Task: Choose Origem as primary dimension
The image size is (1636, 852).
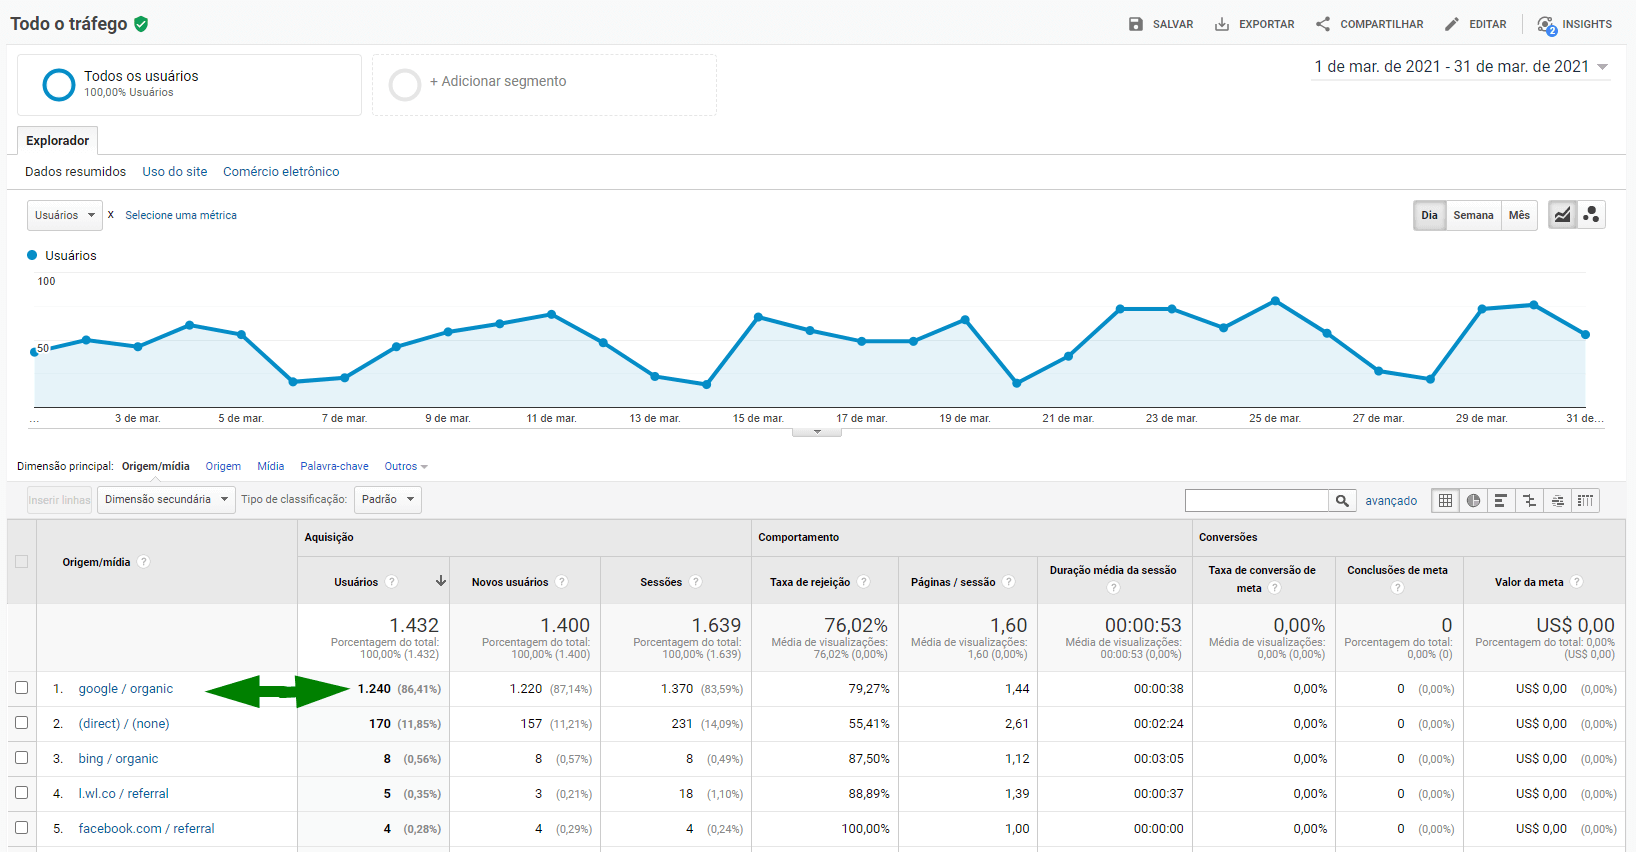Action: click(x=223, y=467)
